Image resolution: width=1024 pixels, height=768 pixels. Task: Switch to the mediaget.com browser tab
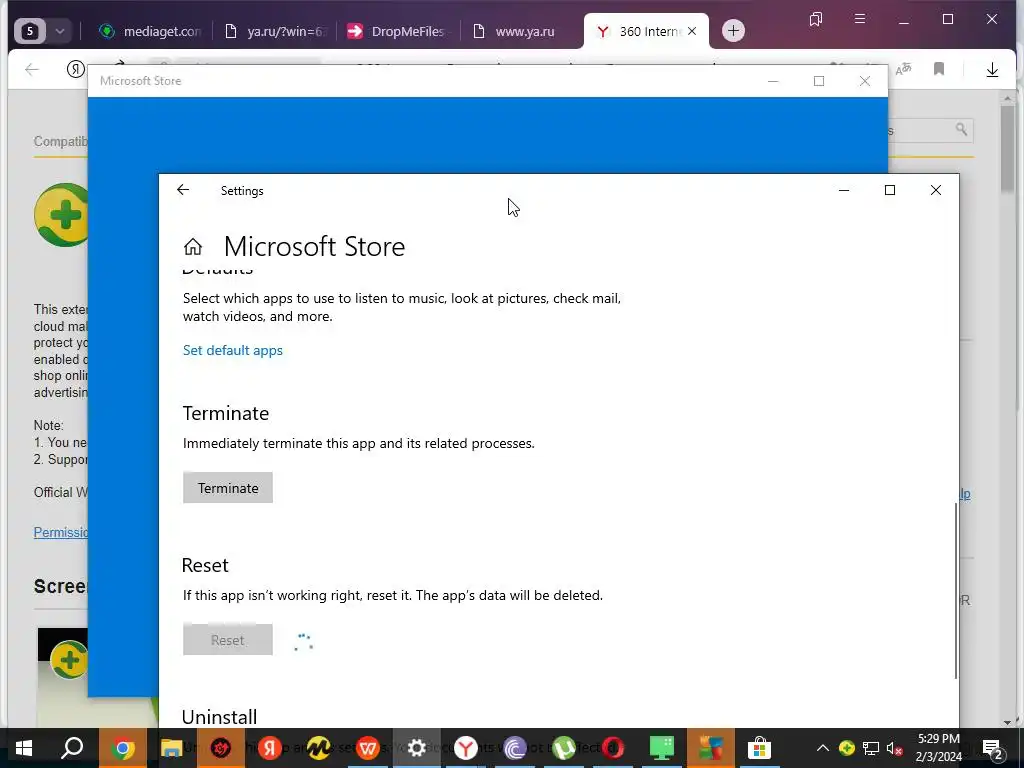click(150, 31)
